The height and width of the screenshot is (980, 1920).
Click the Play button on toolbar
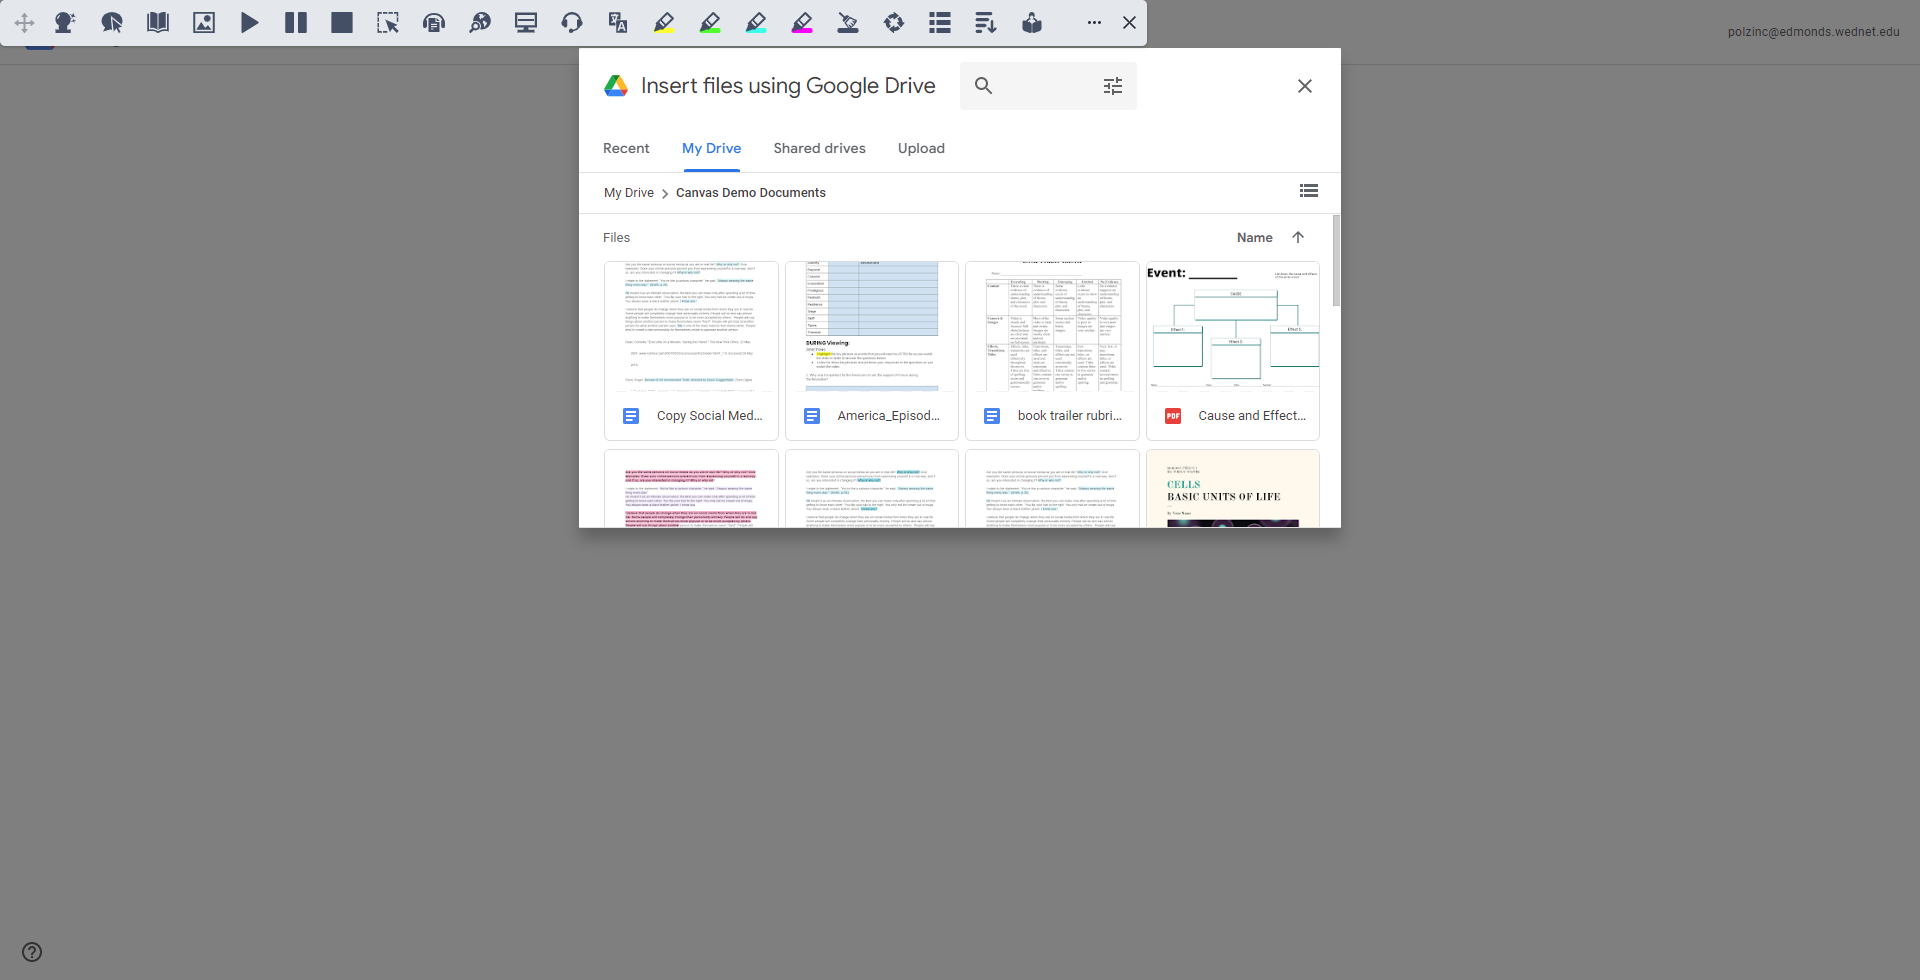tap(250, 22)
